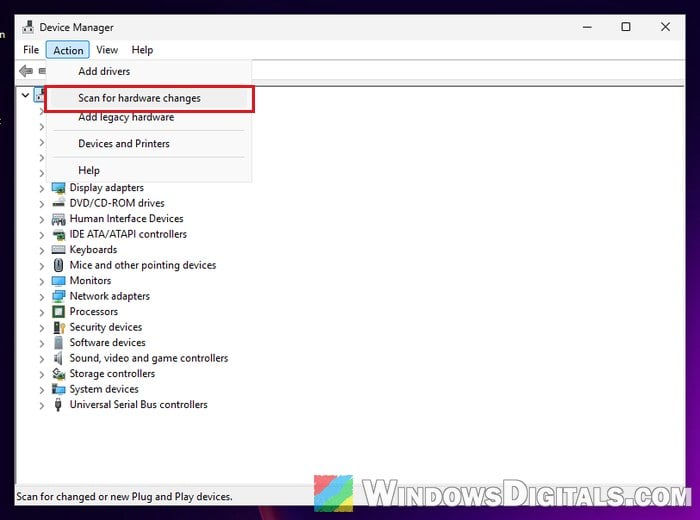Select Mice and other pointing devices label
Screen dimensions: 700x520
143,265
